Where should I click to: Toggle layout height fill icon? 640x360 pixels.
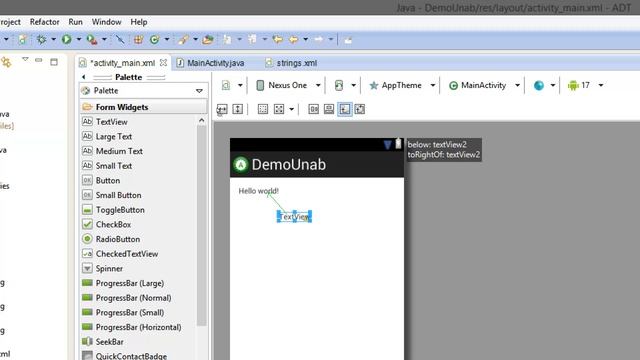(238, 109)
